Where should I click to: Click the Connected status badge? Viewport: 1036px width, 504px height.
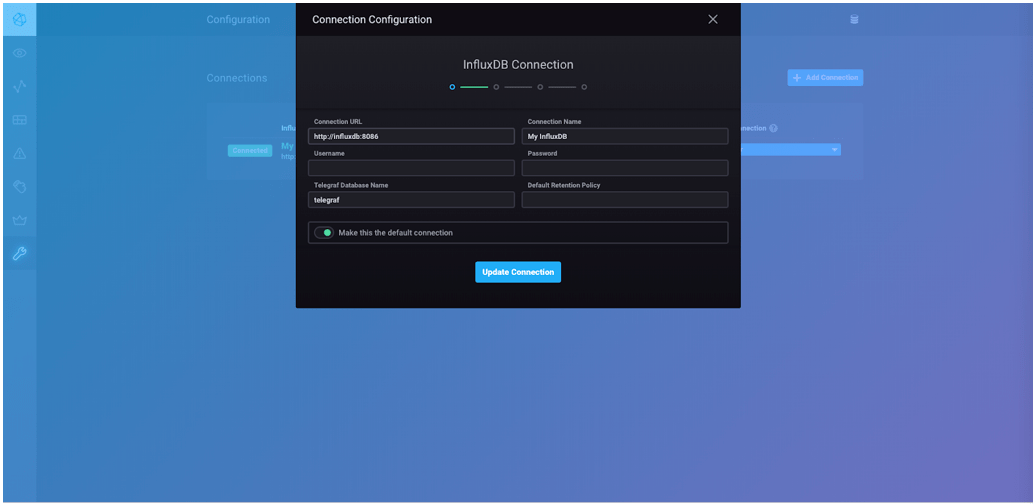tap(250, 151)
